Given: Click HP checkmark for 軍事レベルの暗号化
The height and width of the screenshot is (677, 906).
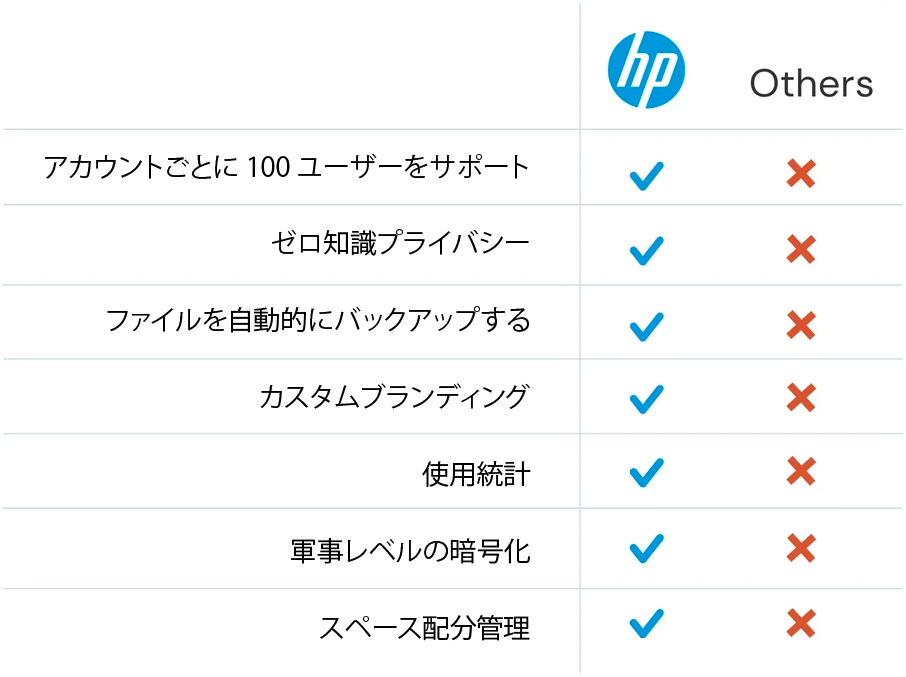Looking at the screenshot, I should click(647, 548).
